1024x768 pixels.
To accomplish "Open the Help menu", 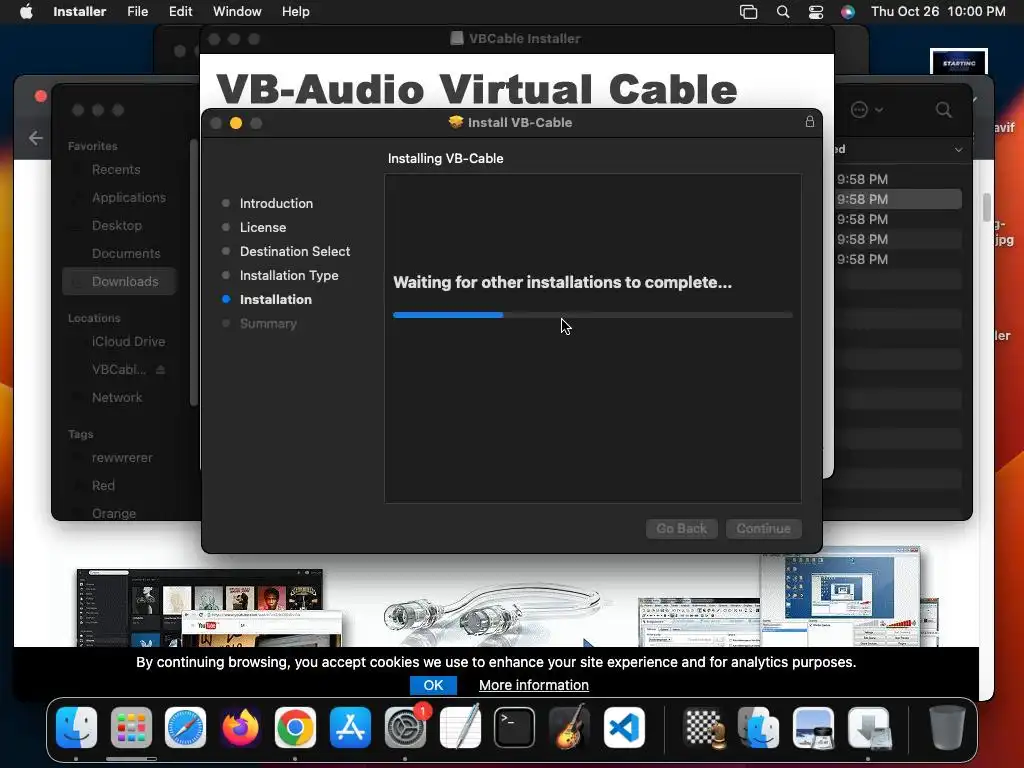I will [x=295, y=11].
